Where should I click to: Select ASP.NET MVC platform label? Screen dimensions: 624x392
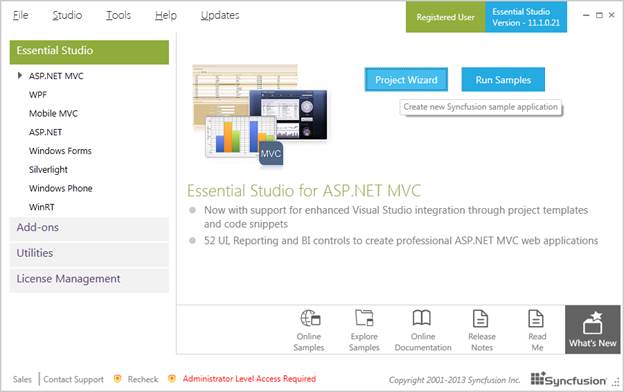click(56, 76)
